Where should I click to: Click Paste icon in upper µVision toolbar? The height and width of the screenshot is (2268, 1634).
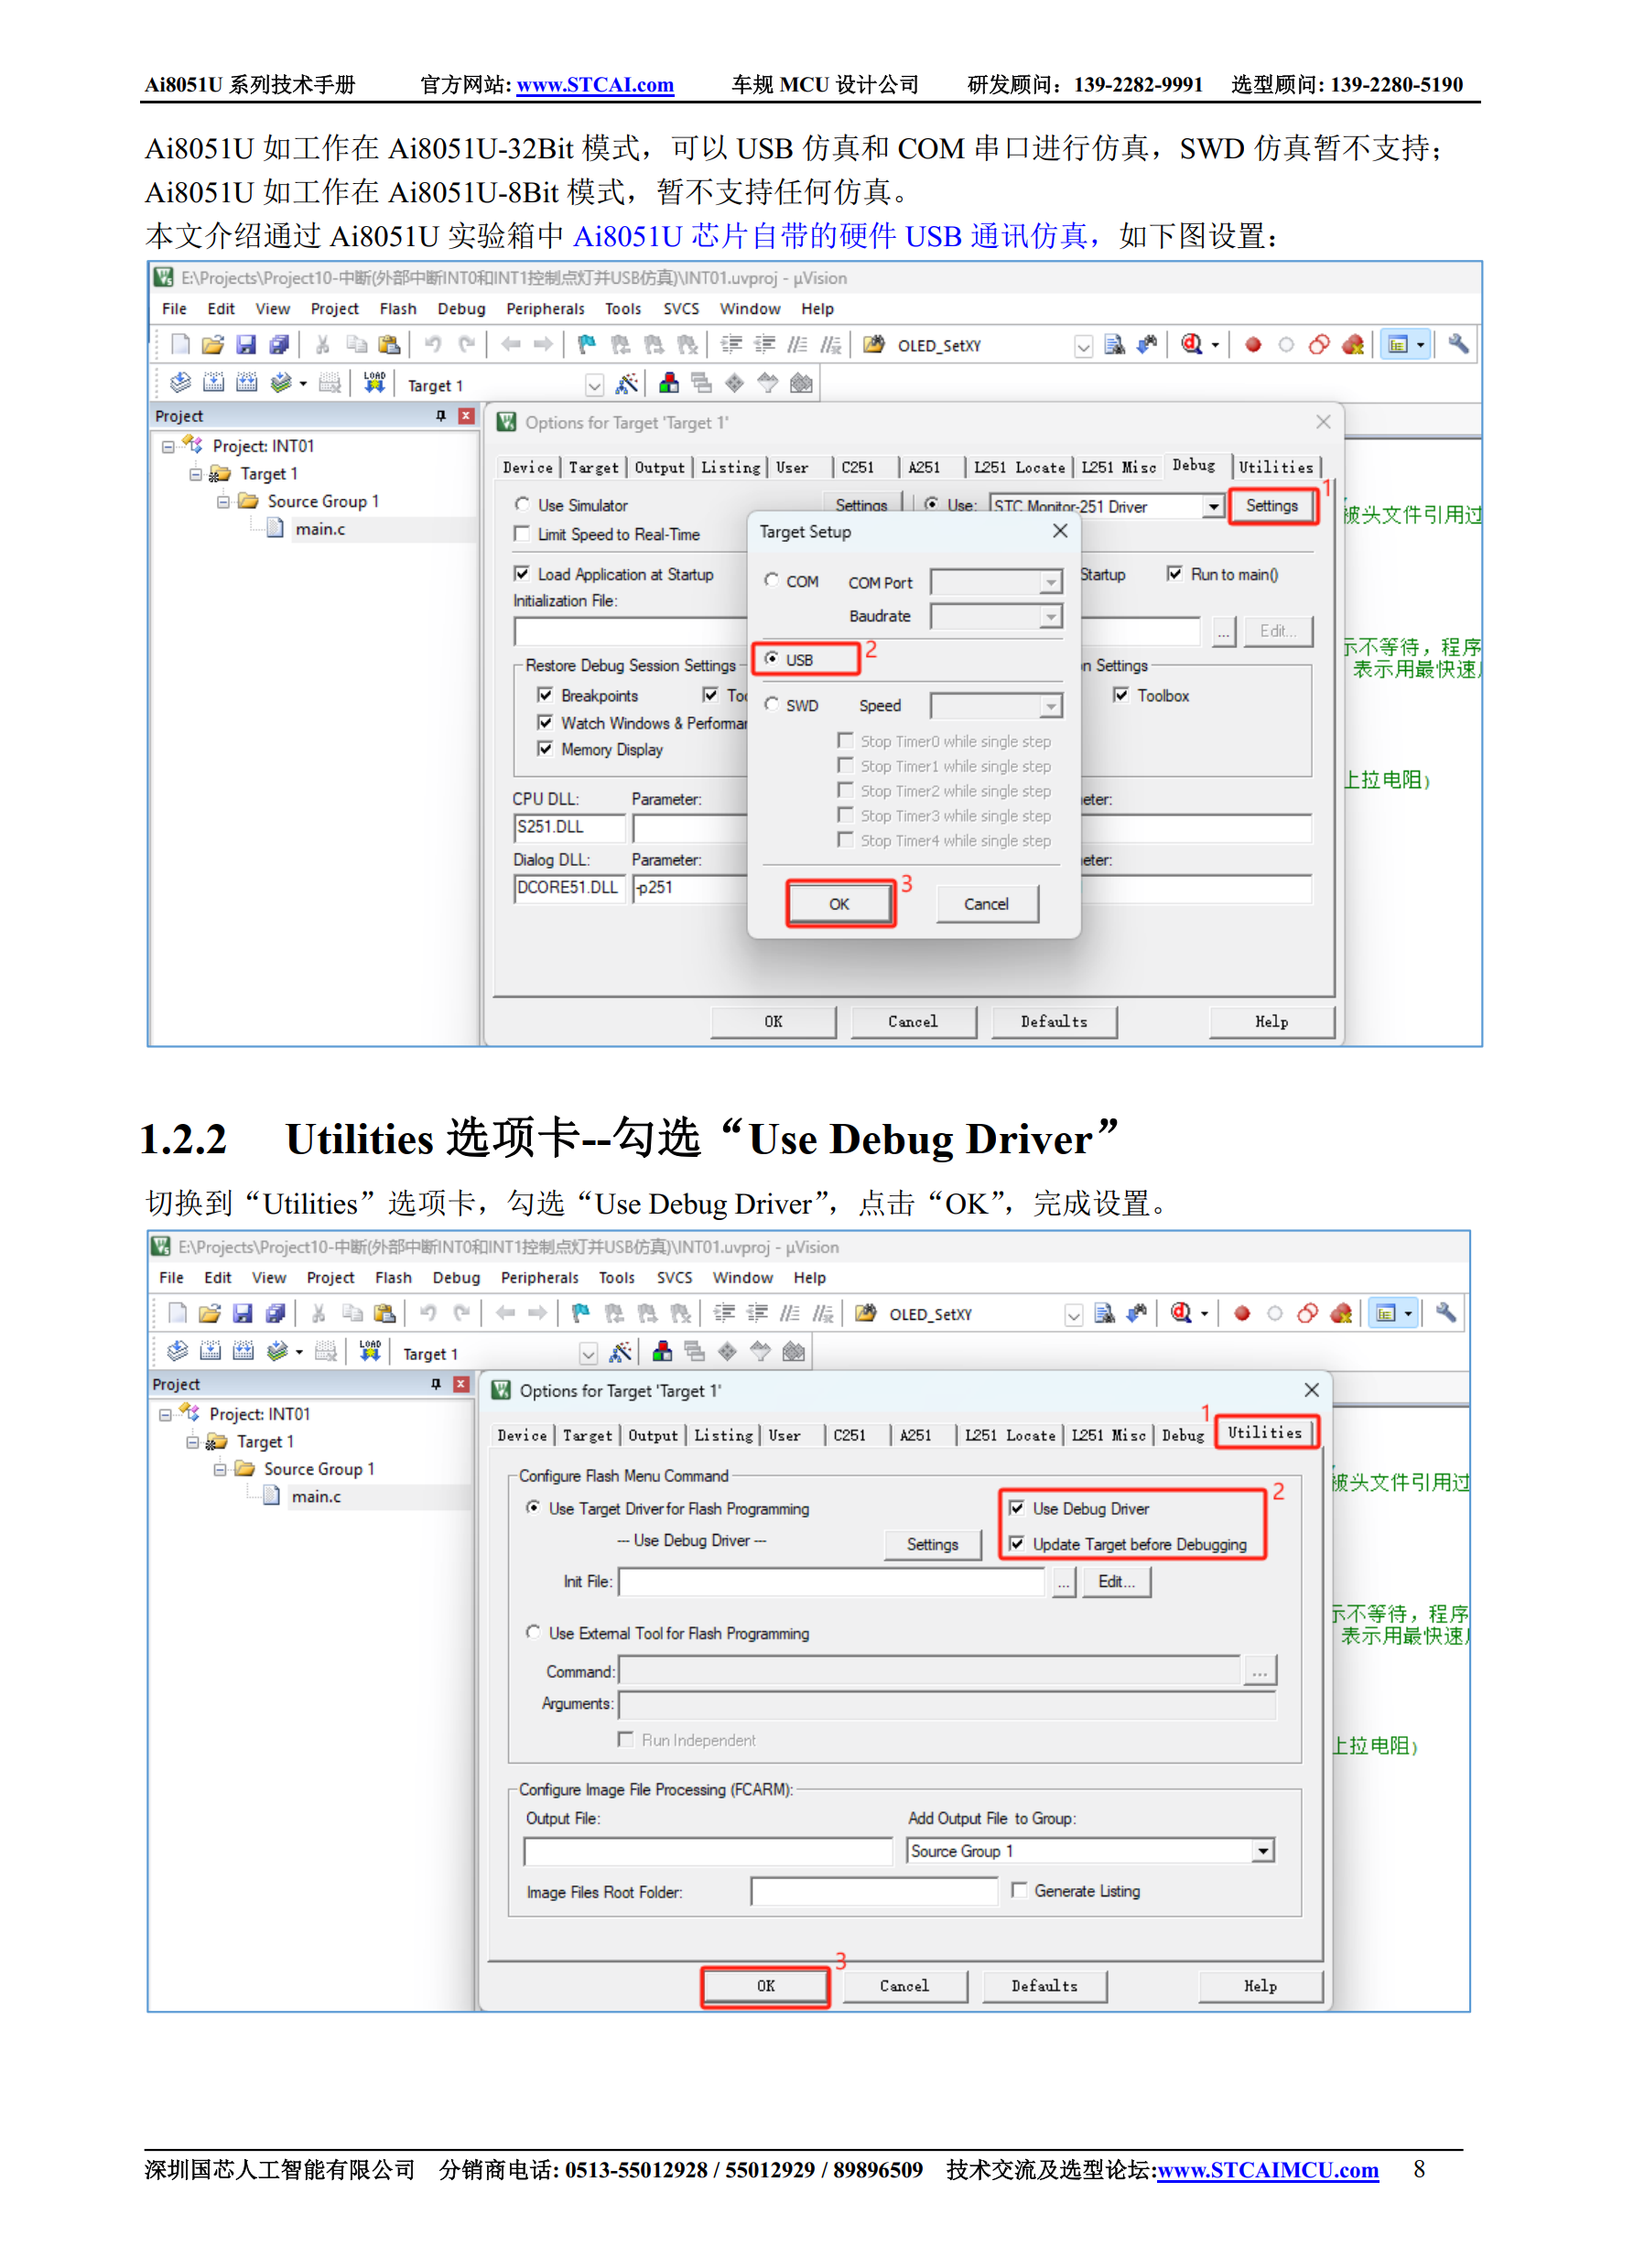389,345
